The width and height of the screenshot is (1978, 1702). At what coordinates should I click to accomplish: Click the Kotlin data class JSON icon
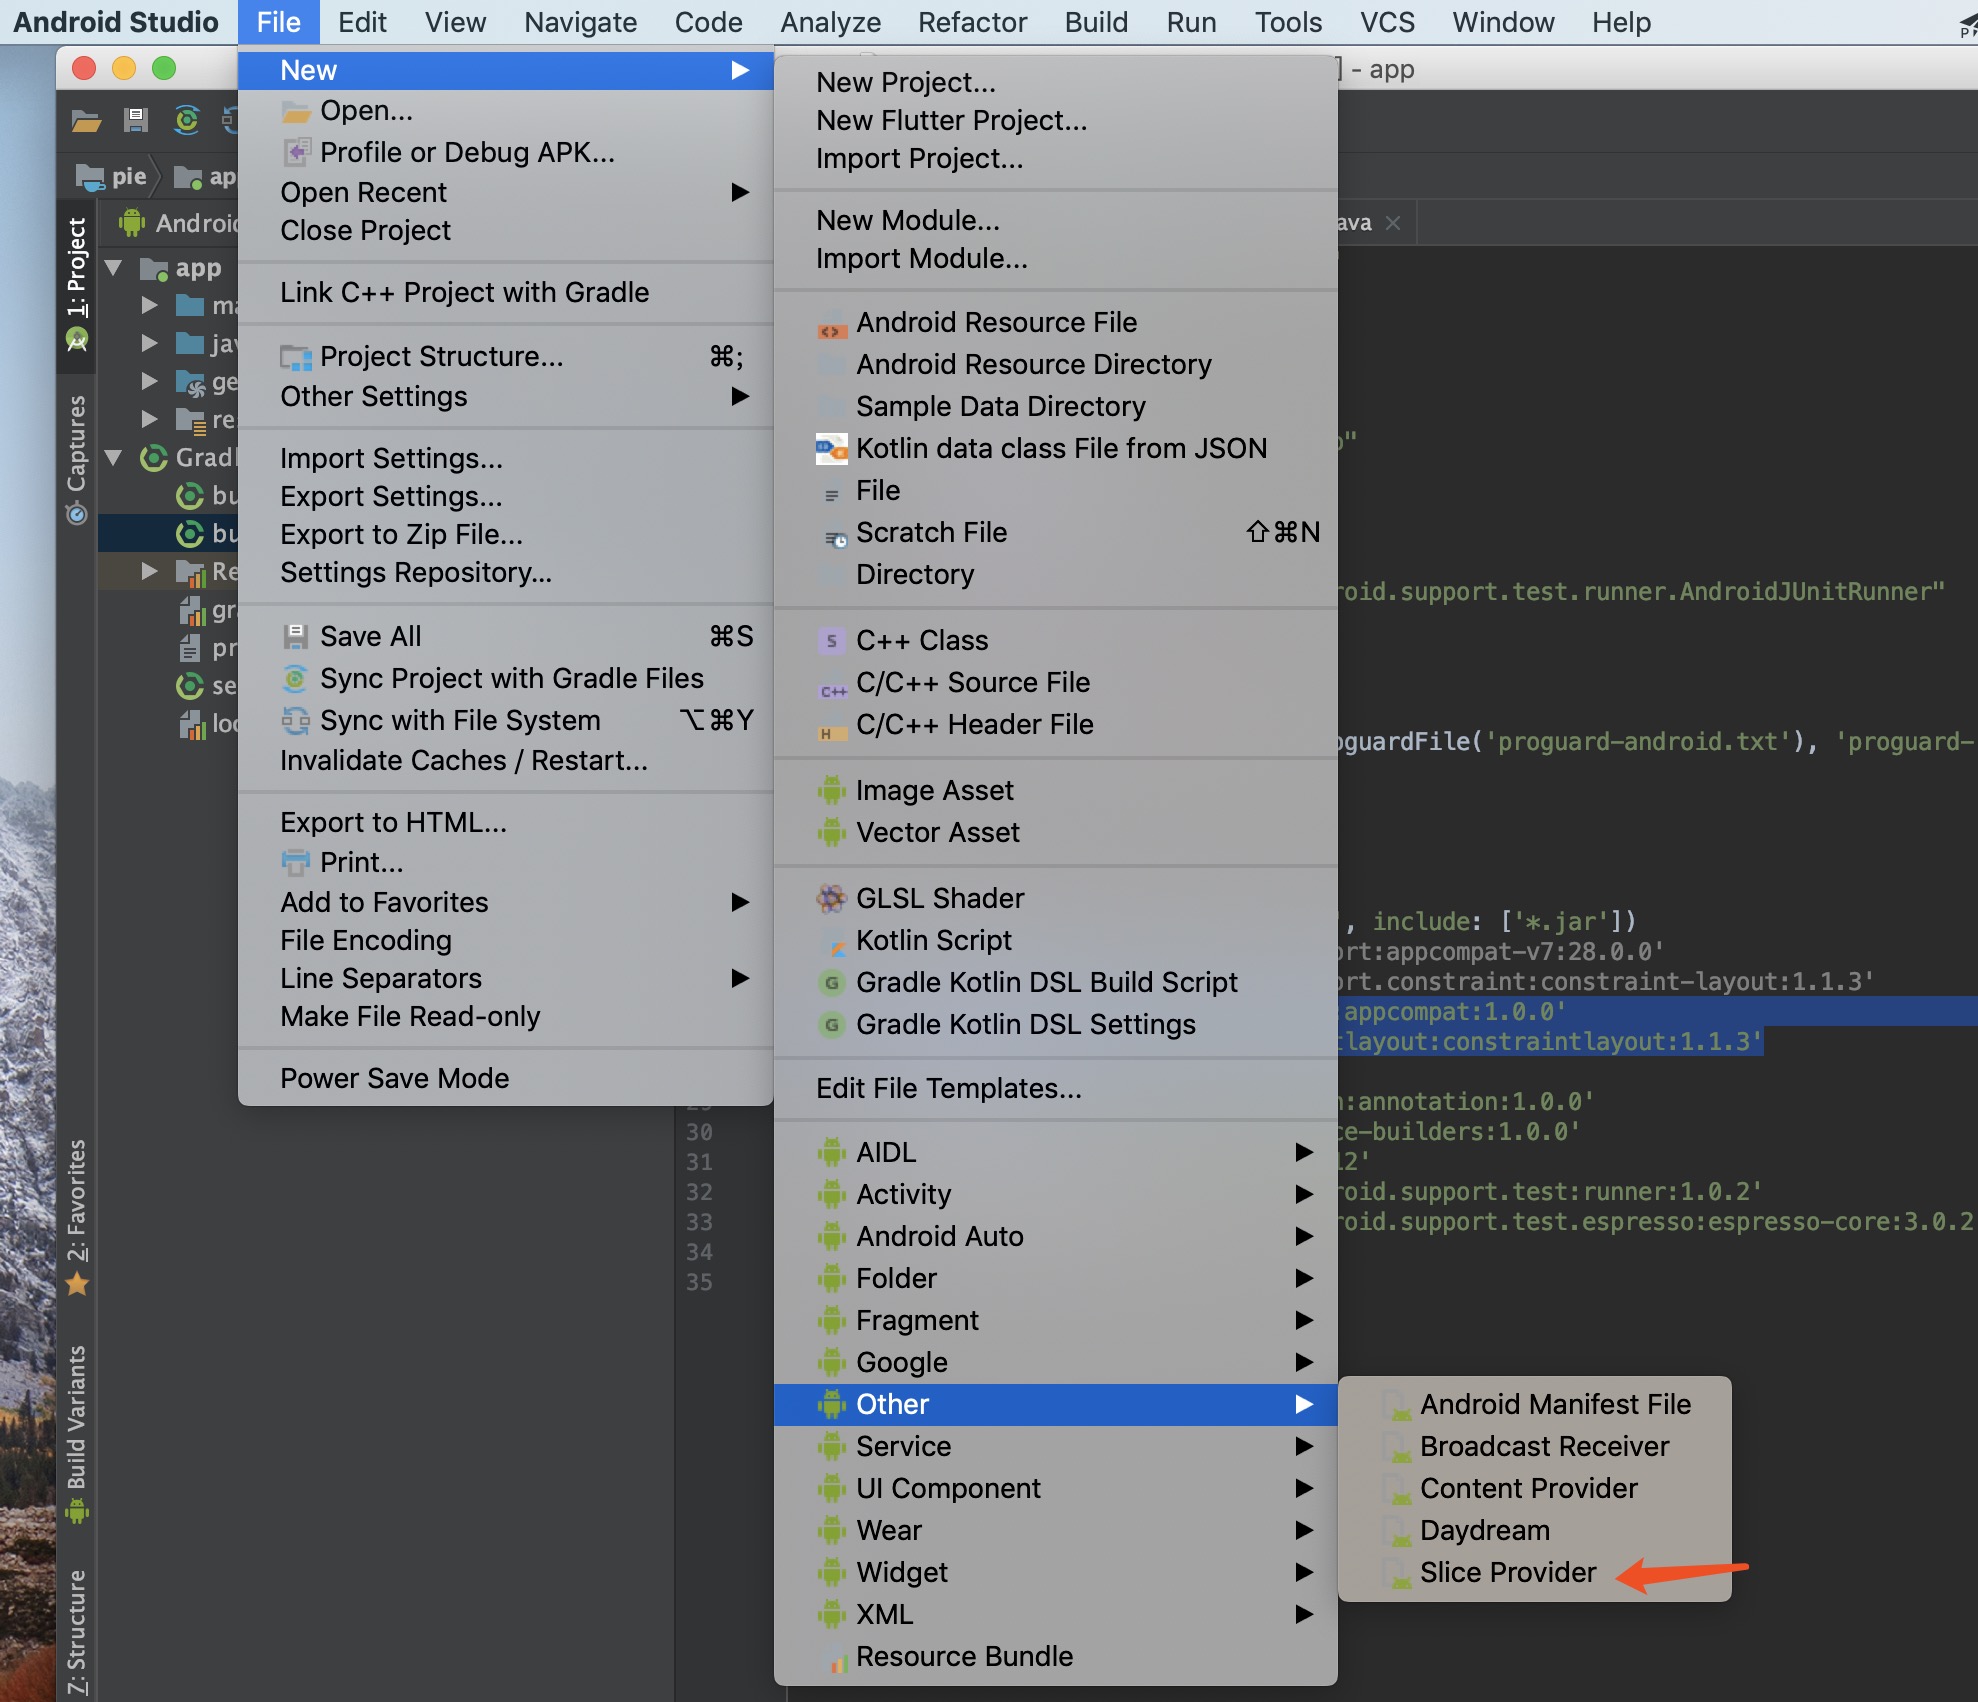click(x=830, y=449)
